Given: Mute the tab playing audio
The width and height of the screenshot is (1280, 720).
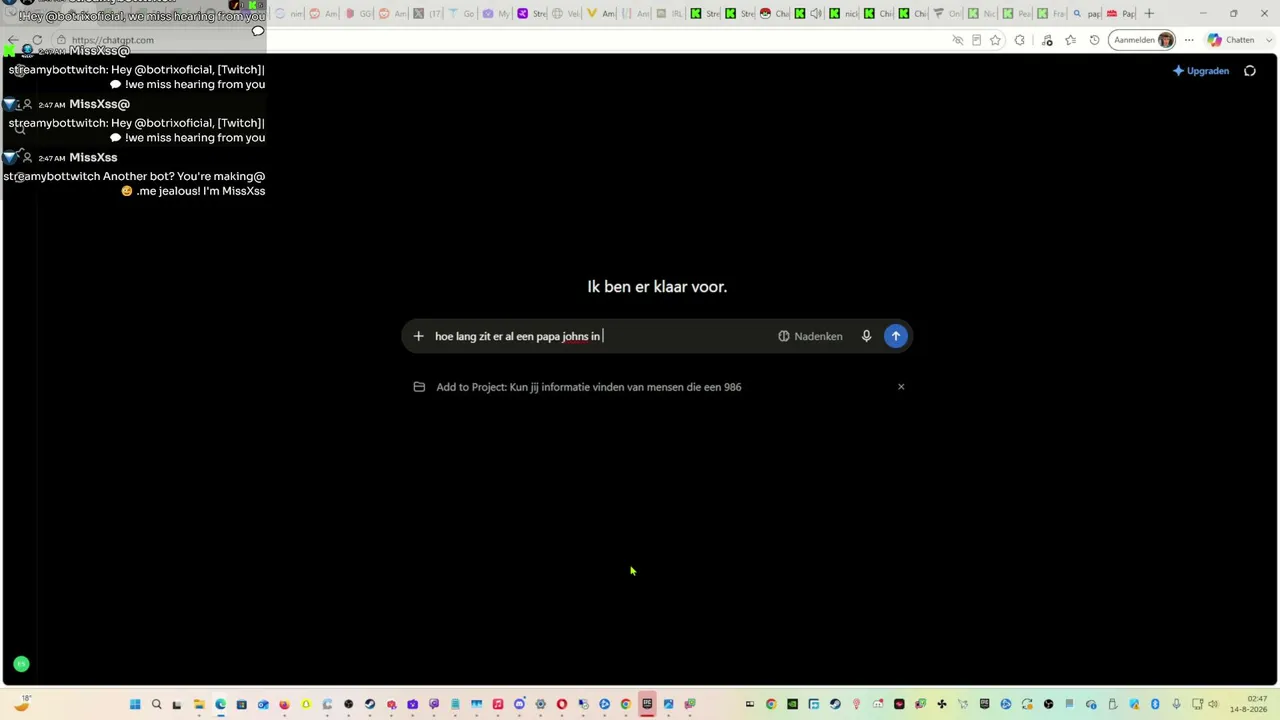Looking at the screenshot, I should tap(816, 13).
